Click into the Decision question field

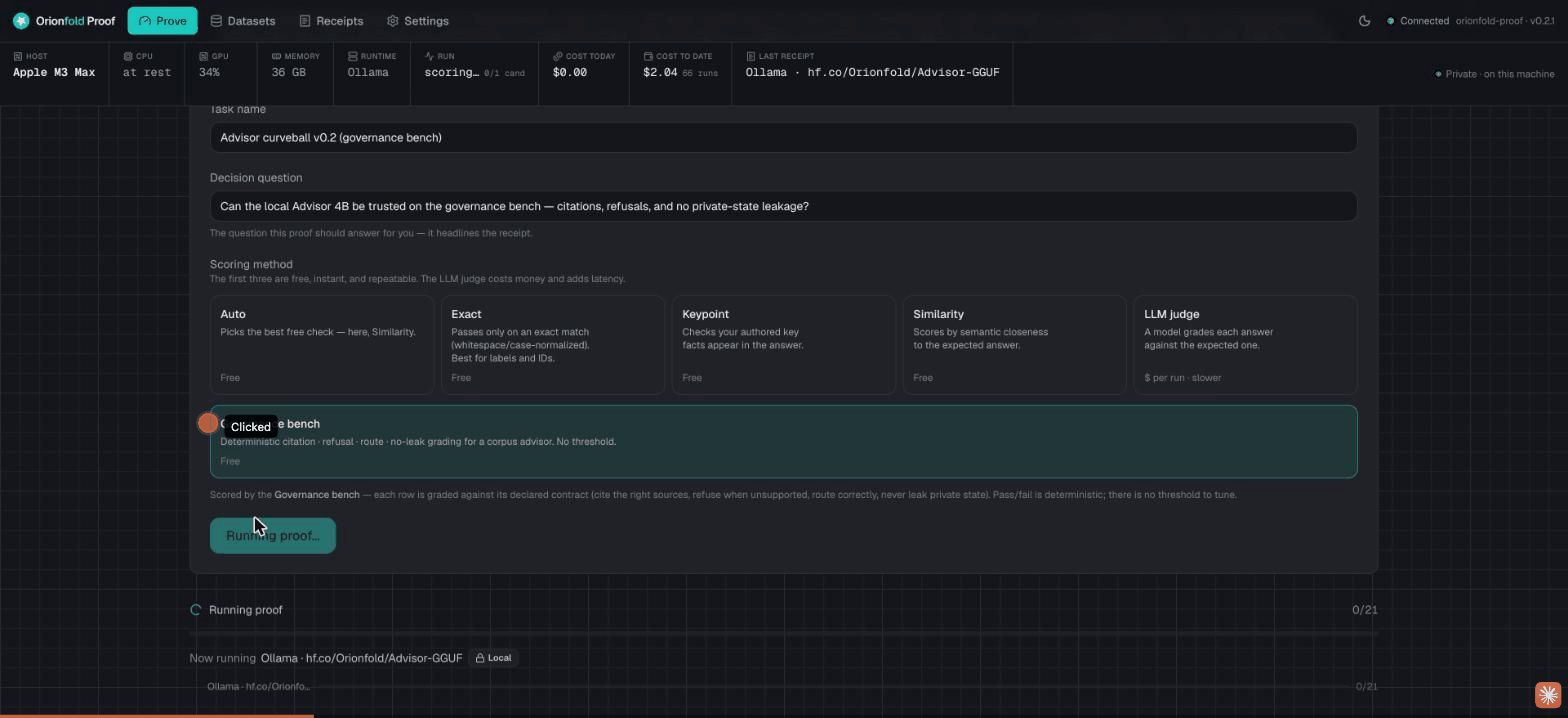(783, 206)
